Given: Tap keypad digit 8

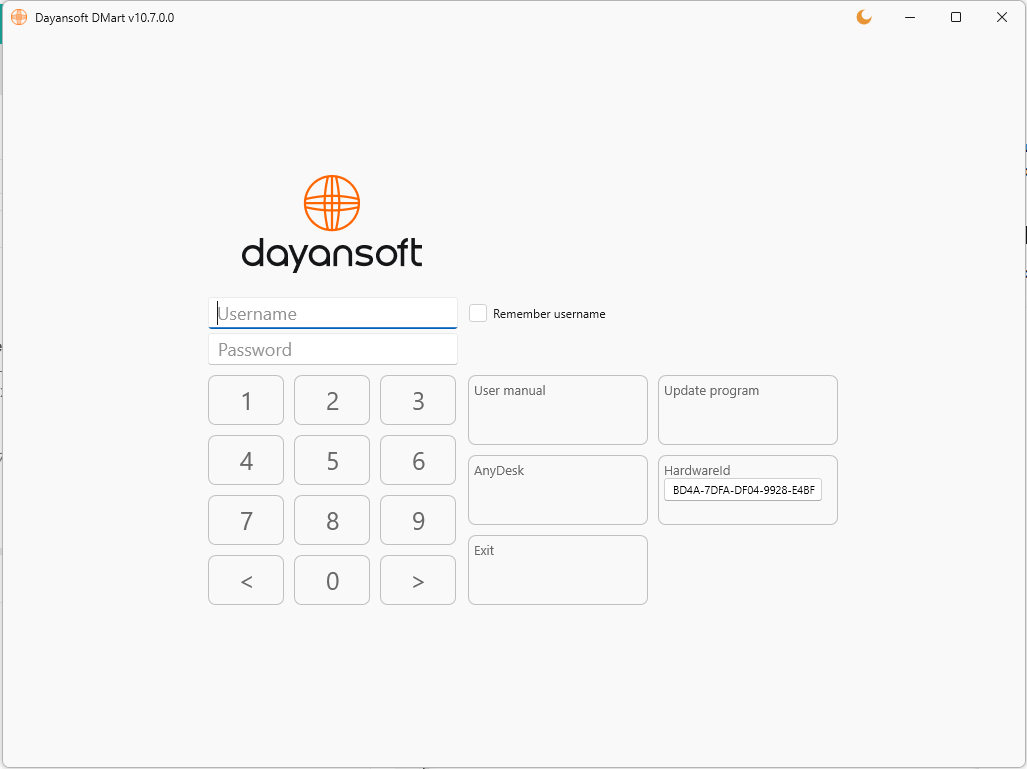Looking at the screenshot, I should [332, 520].
